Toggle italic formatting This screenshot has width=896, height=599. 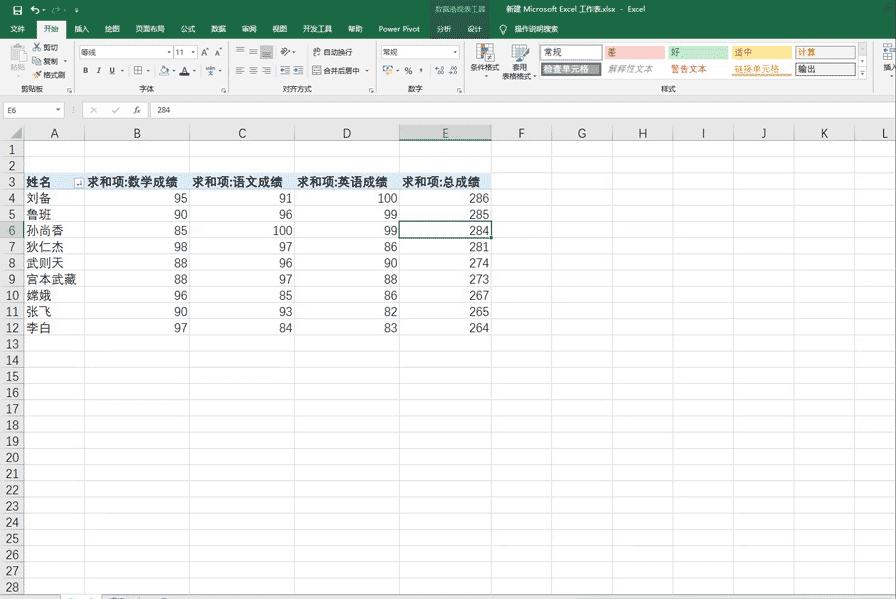point(98,71)
